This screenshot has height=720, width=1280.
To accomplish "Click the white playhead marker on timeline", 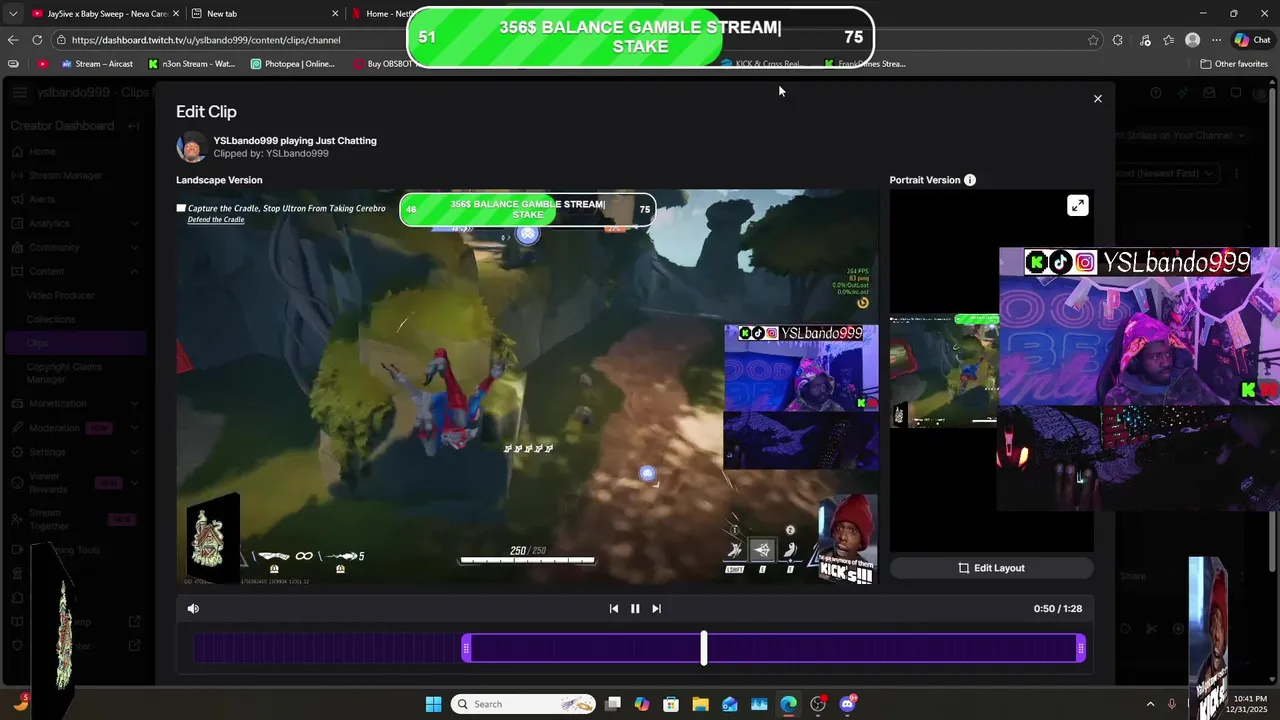I will (x=704, y=648).
